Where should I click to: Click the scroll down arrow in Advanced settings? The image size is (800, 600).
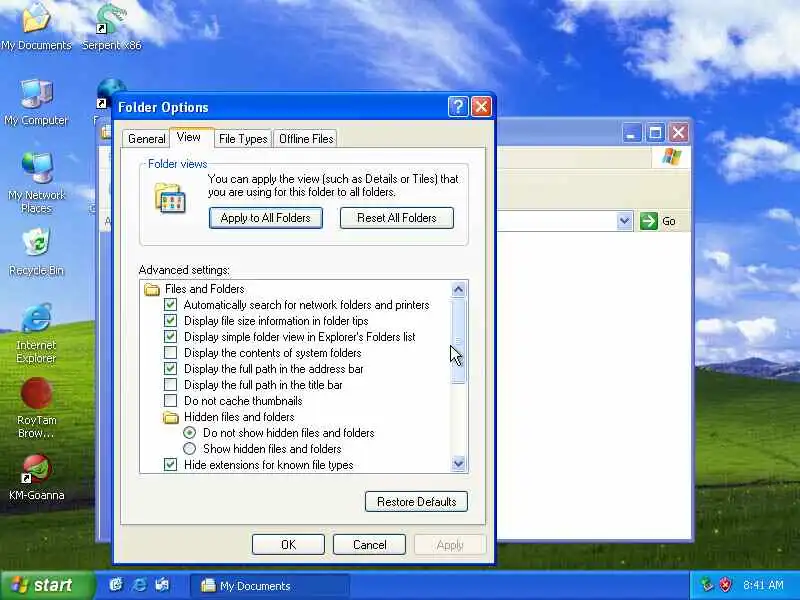coord(458,464)
